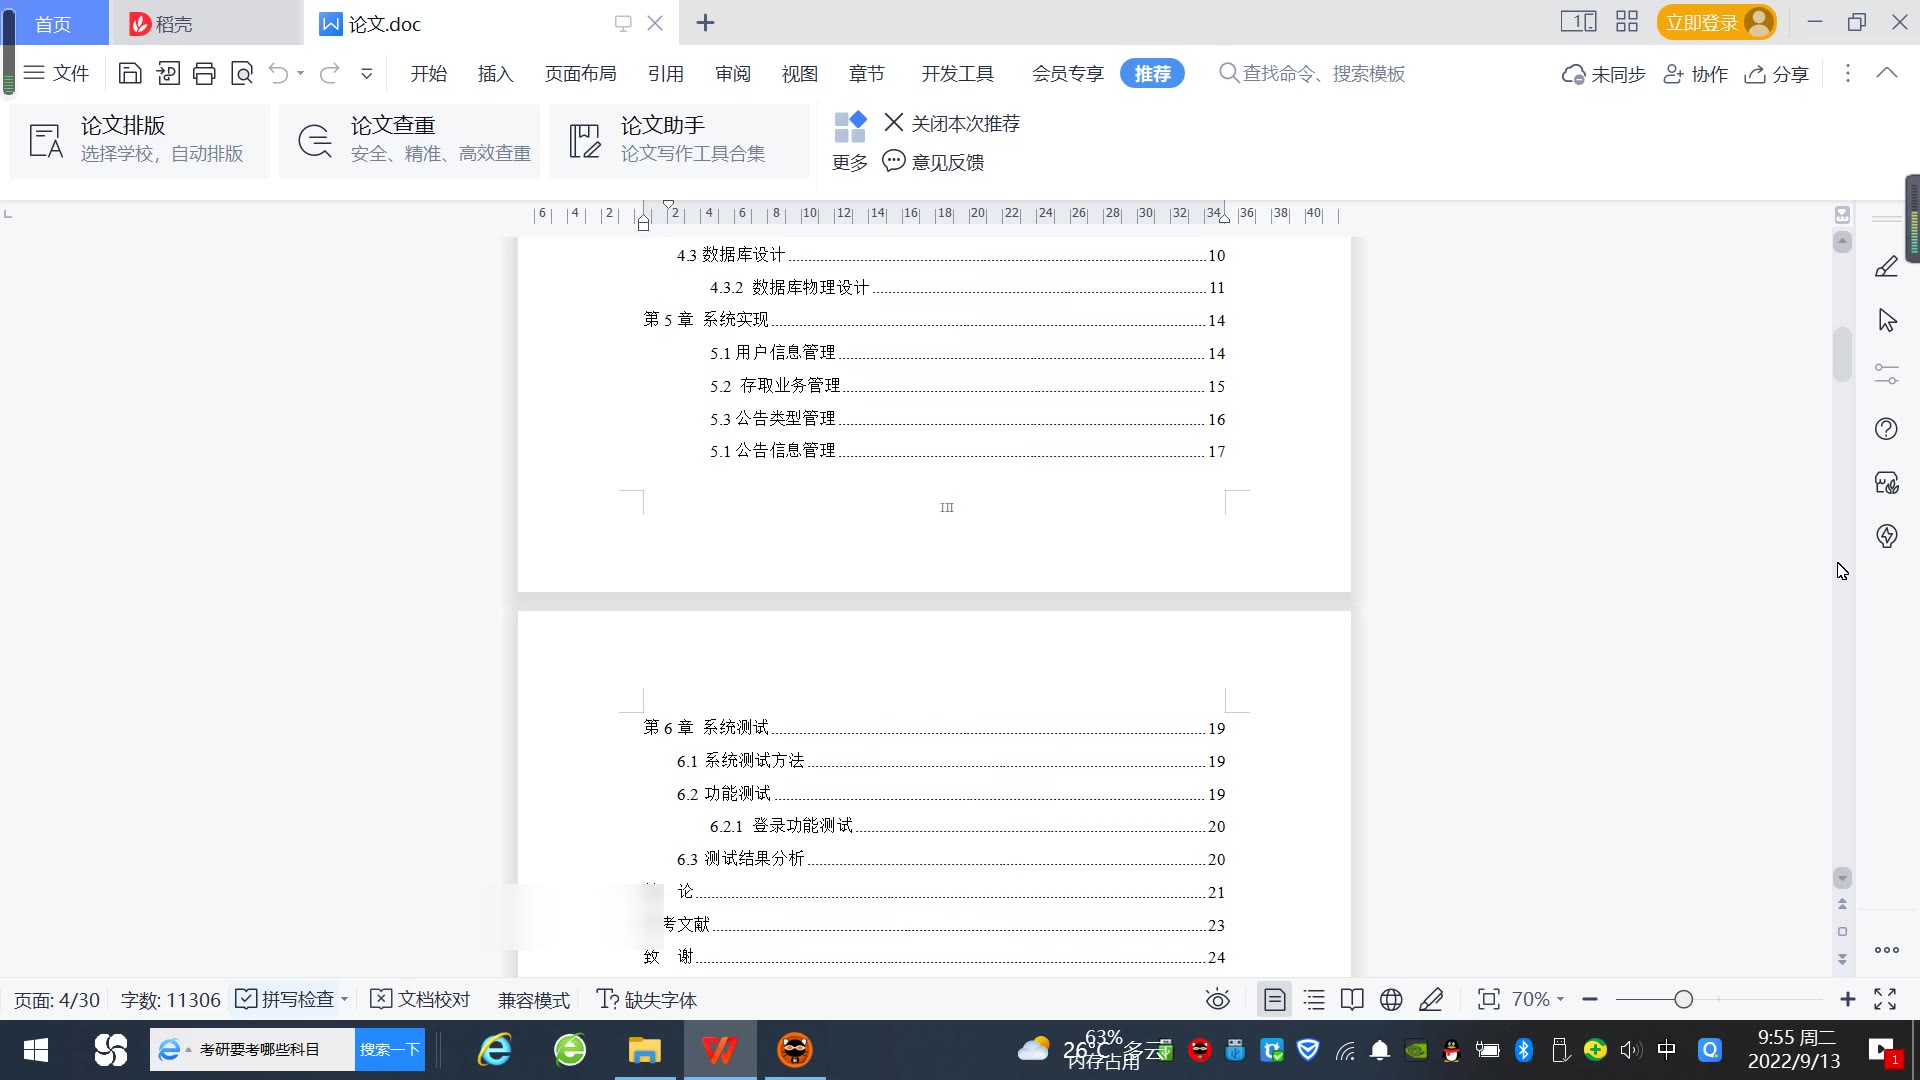Image resolution: width=1920 pixels, height=1080 pixels.
Task: Click 关闭本次推荐 to dismiss recommendations
Action: (x=952, y=123)
